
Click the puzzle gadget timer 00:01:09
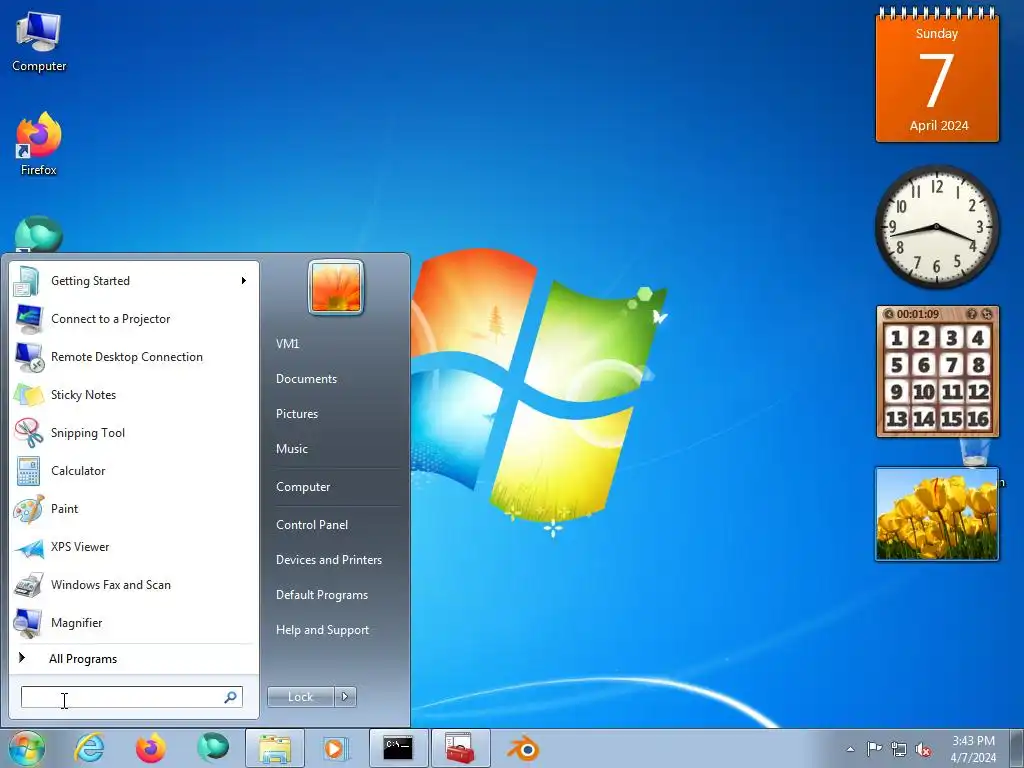(918, 314)
